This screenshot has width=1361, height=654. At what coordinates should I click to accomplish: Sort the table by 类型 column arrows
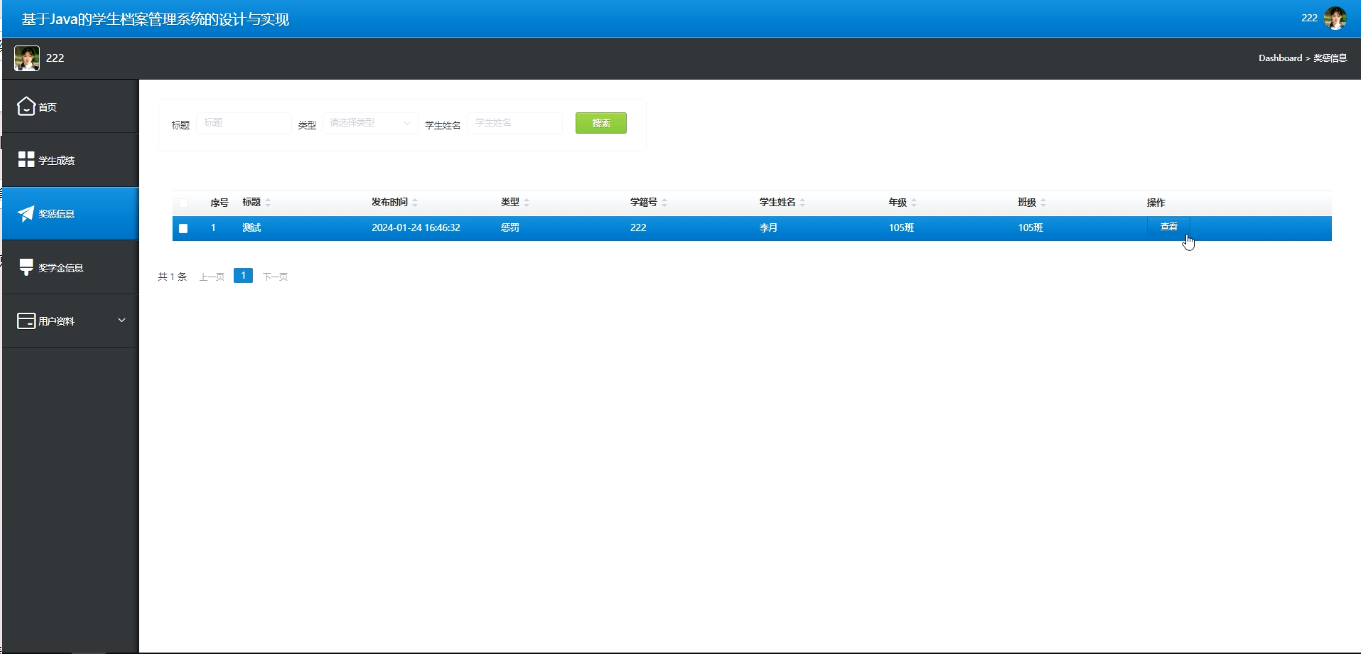527,203
